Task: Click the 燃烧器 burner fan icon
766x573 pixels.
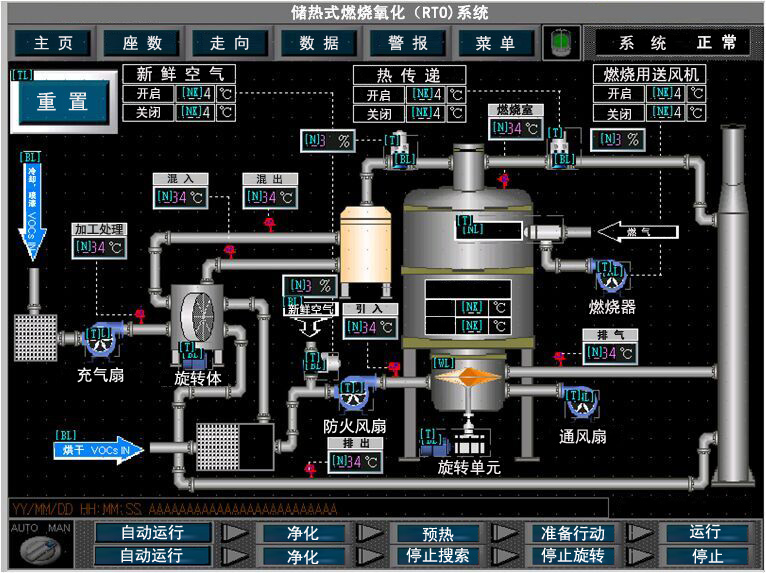Action: coord(611,276)
